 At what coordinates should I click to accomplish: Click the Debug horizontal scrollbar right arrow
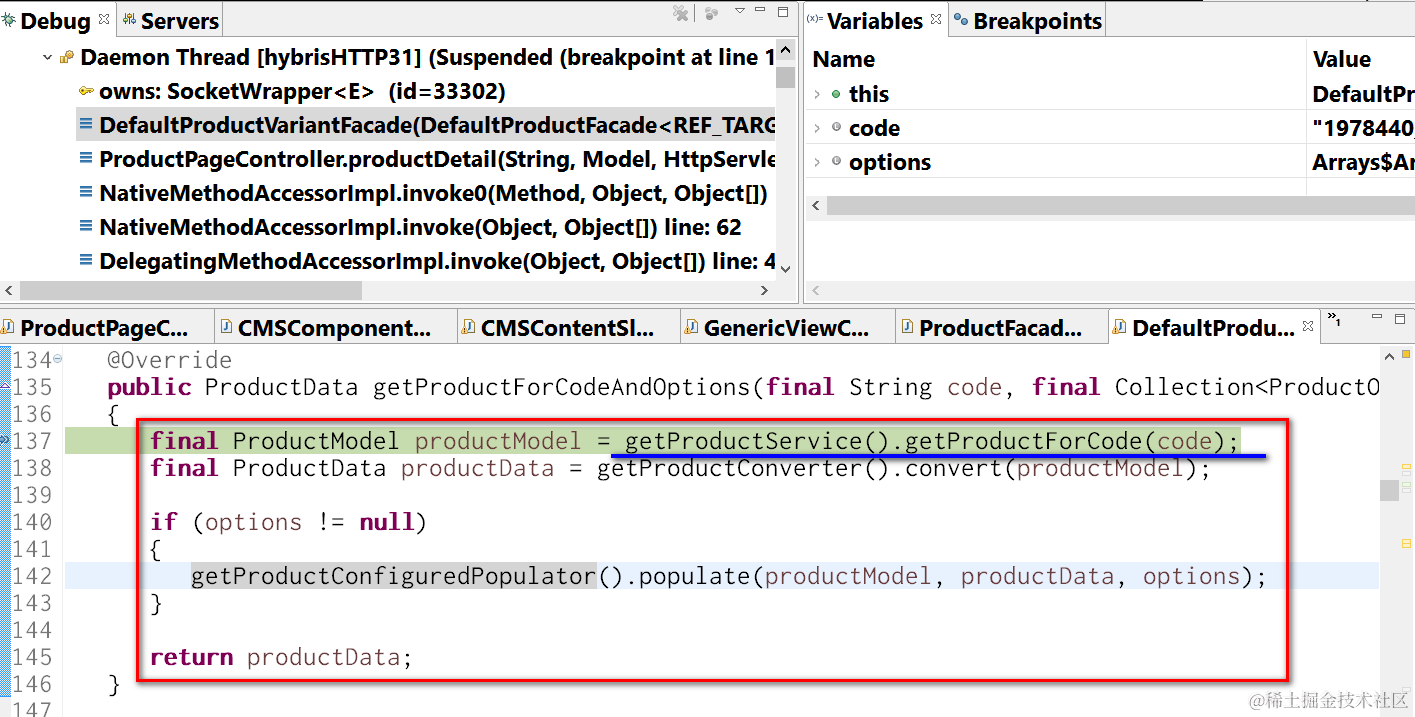[765, 291]
